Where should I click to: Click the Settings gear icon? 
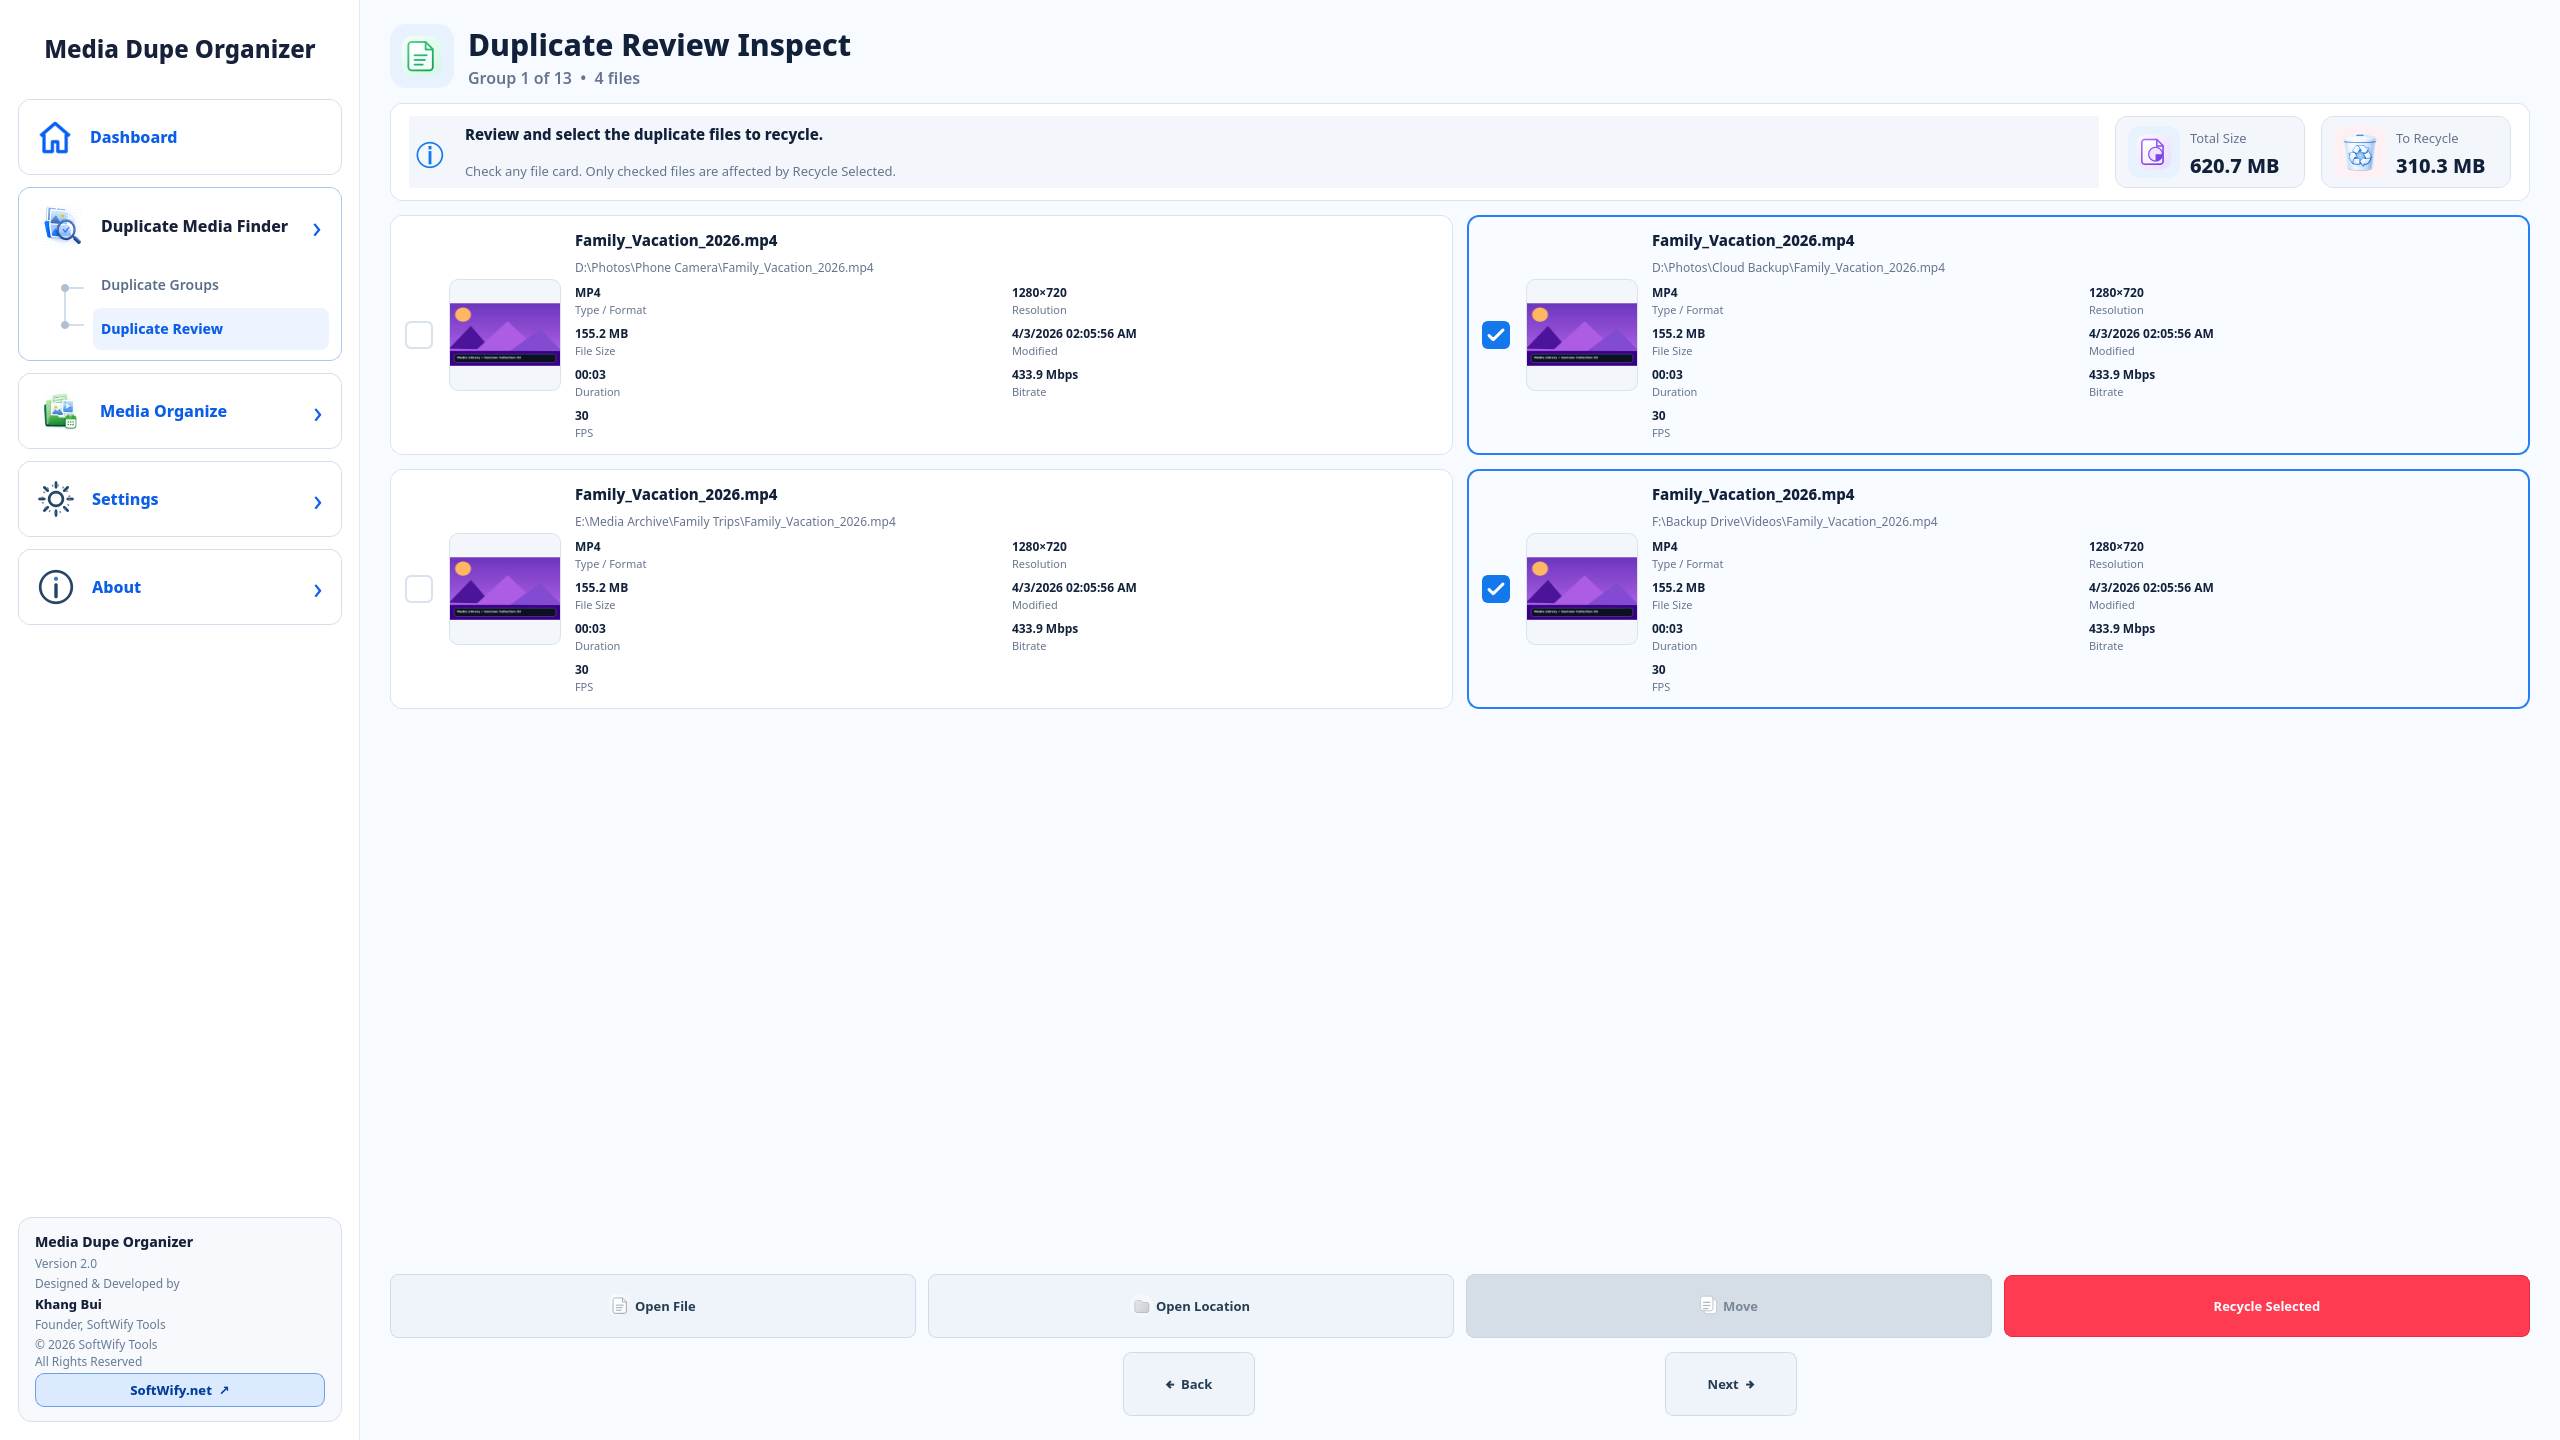coord(56,499)
